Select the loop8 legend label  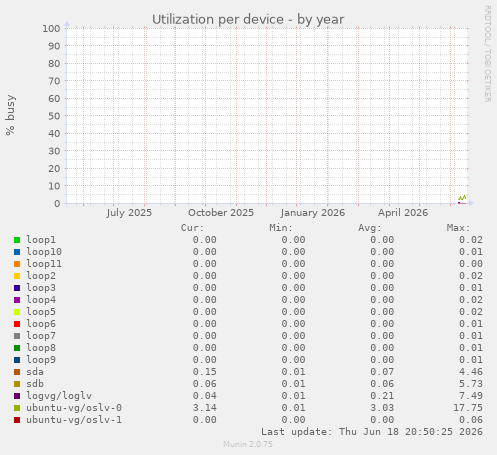pos(41,348)
